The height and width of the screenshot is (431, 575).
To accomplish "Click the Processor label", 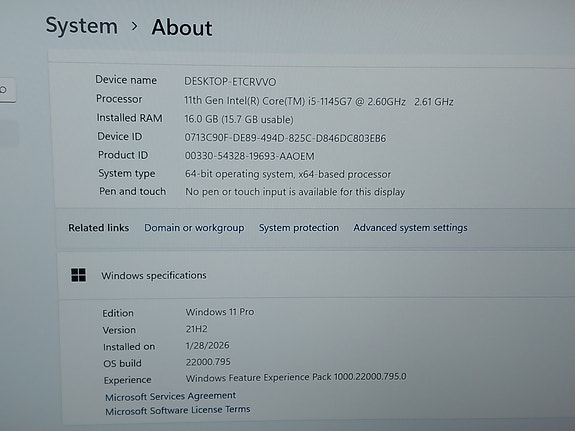I will click(x=119, y=99).
